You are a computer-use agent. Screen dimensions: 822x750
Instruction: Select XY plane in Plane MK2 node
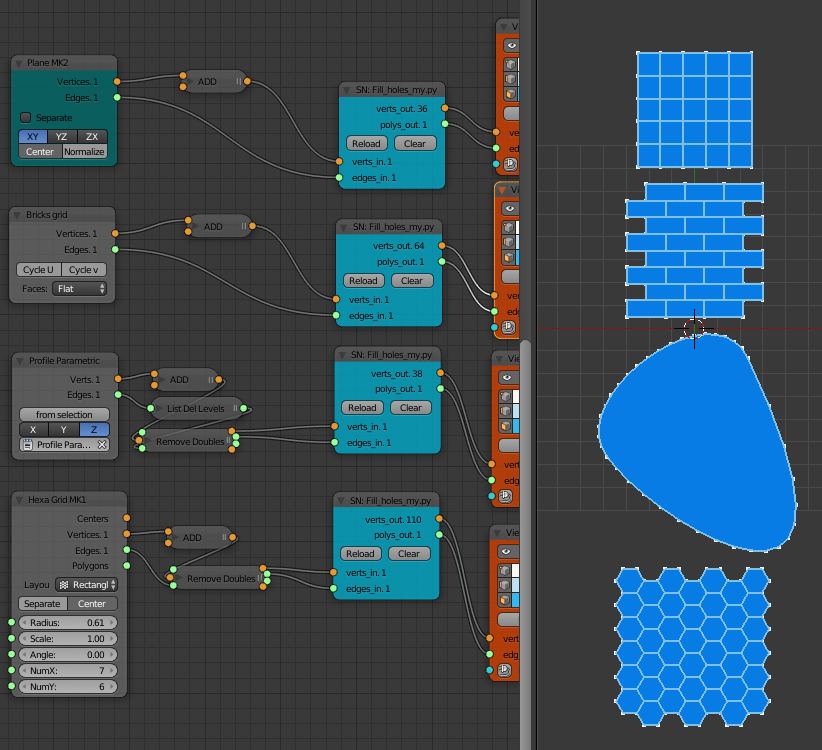[x=33, y=137]
